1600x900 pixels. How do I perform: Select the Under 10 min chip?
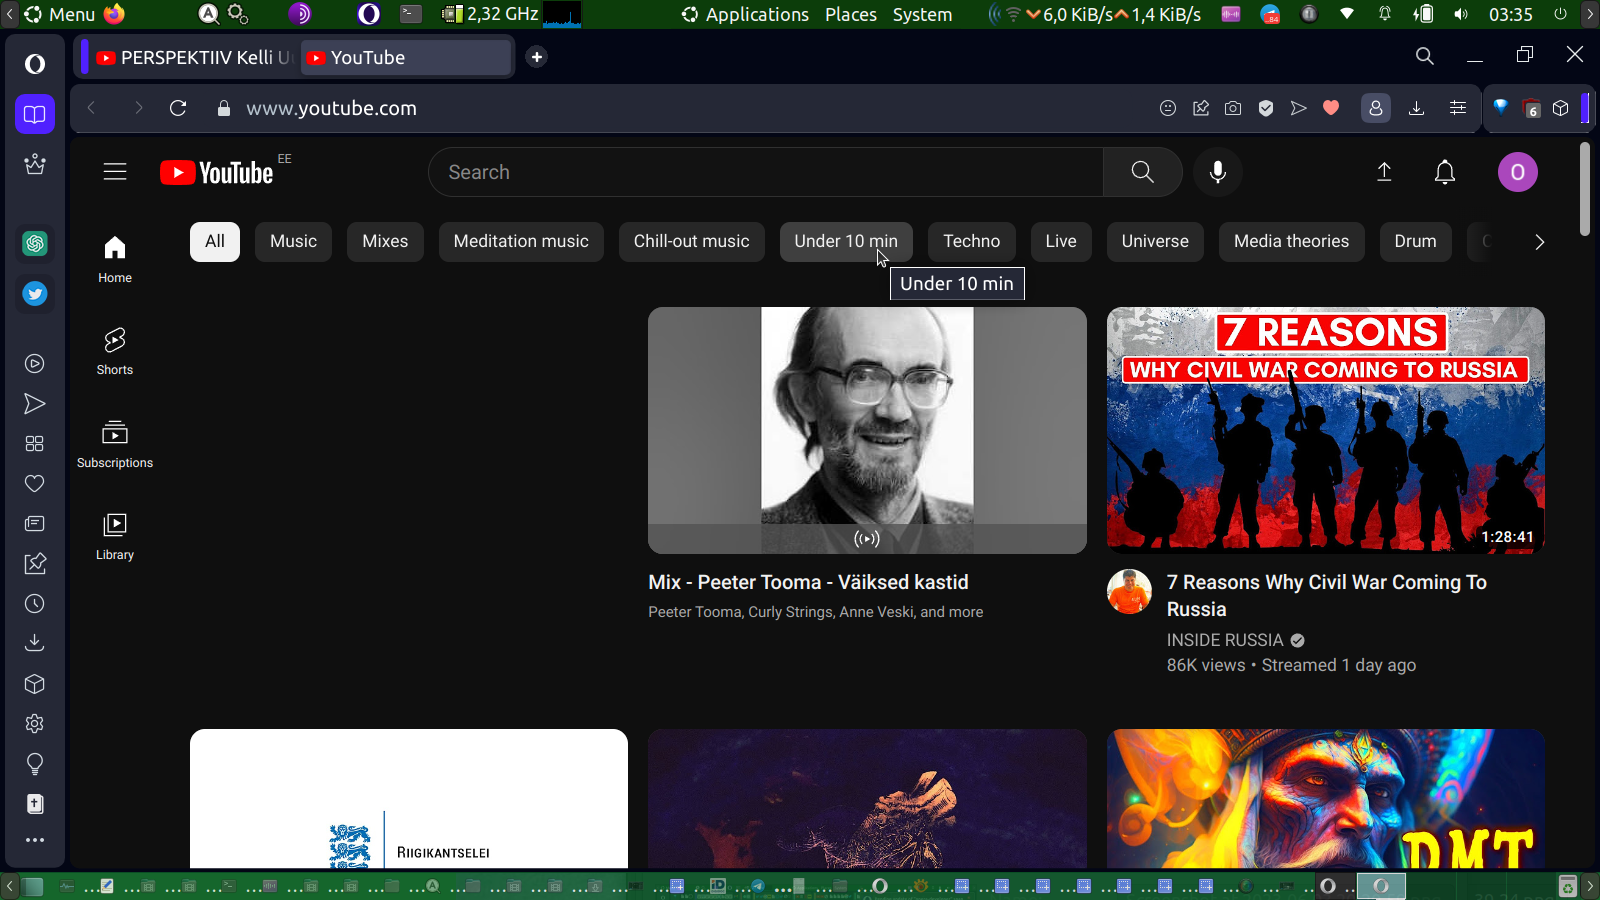click(846, 241)
